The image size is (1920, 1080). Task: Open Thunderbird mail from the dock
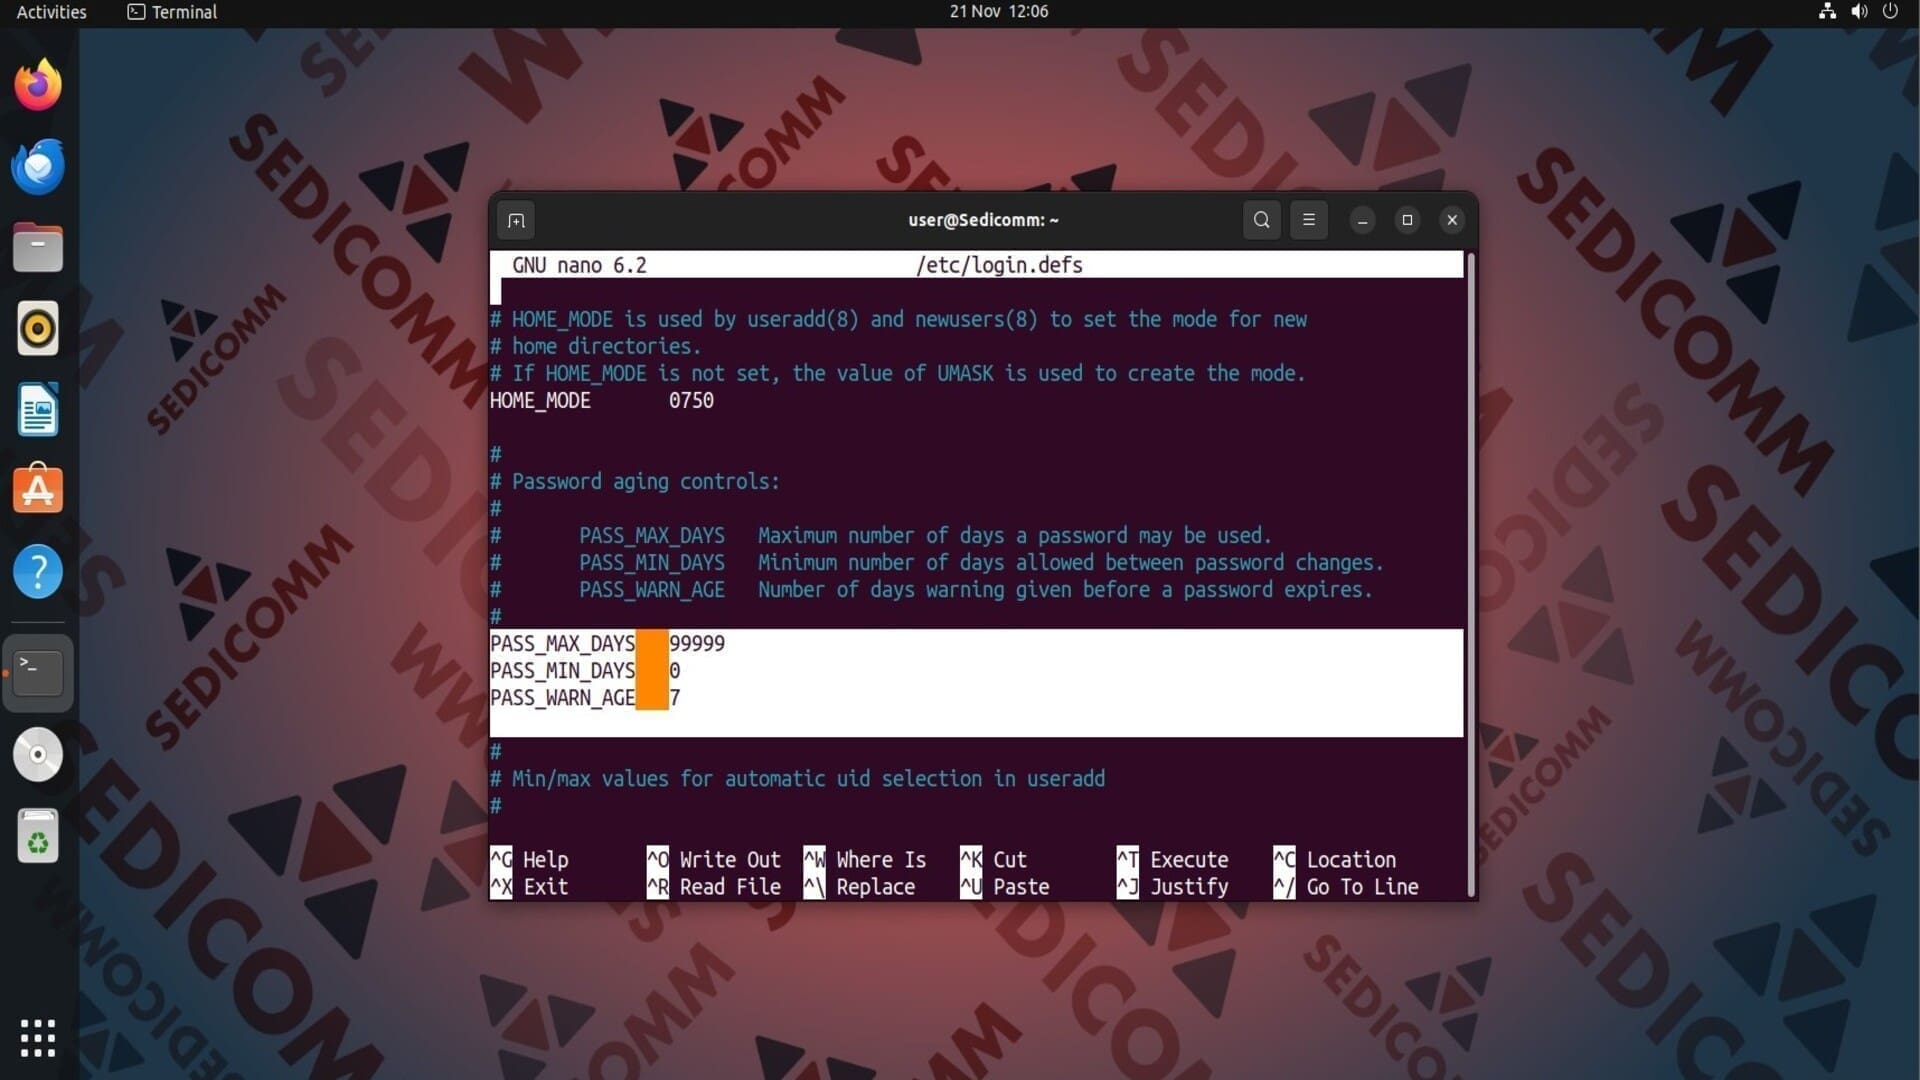(38, 166)
